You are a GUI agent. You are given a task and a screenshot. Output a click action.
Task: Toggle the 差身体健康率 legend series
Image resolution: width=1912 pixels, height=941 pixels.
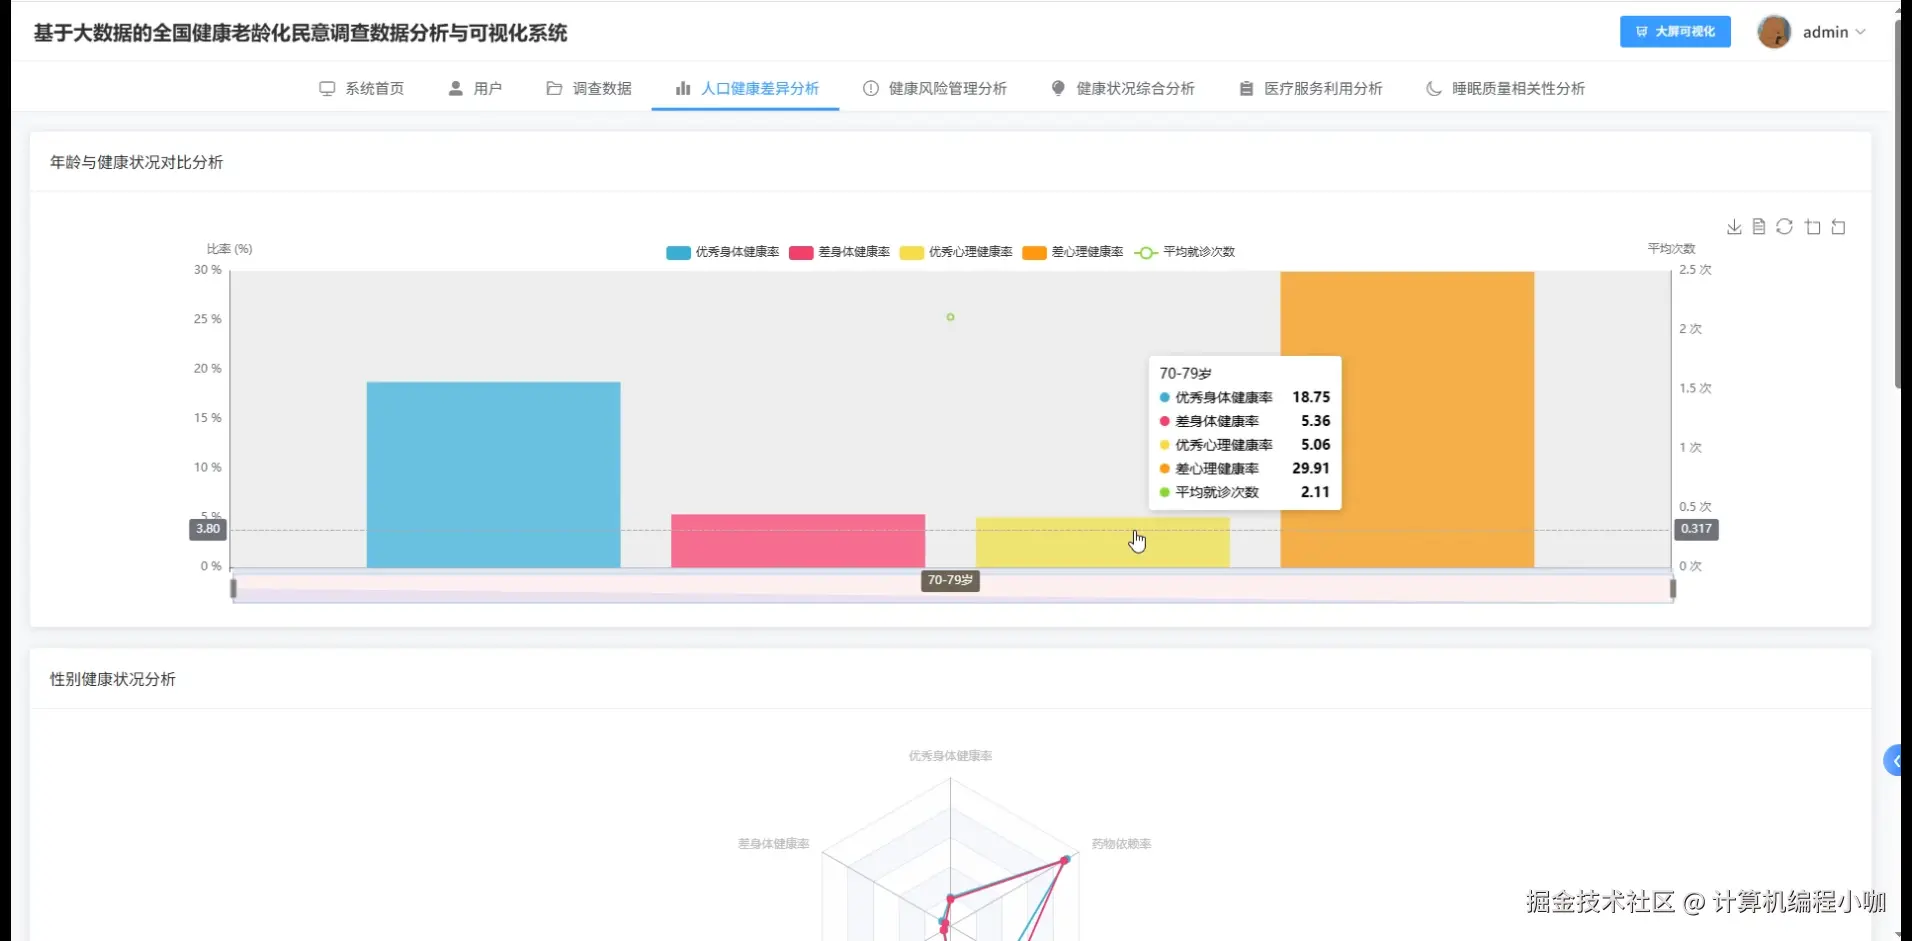coord(839,252)
